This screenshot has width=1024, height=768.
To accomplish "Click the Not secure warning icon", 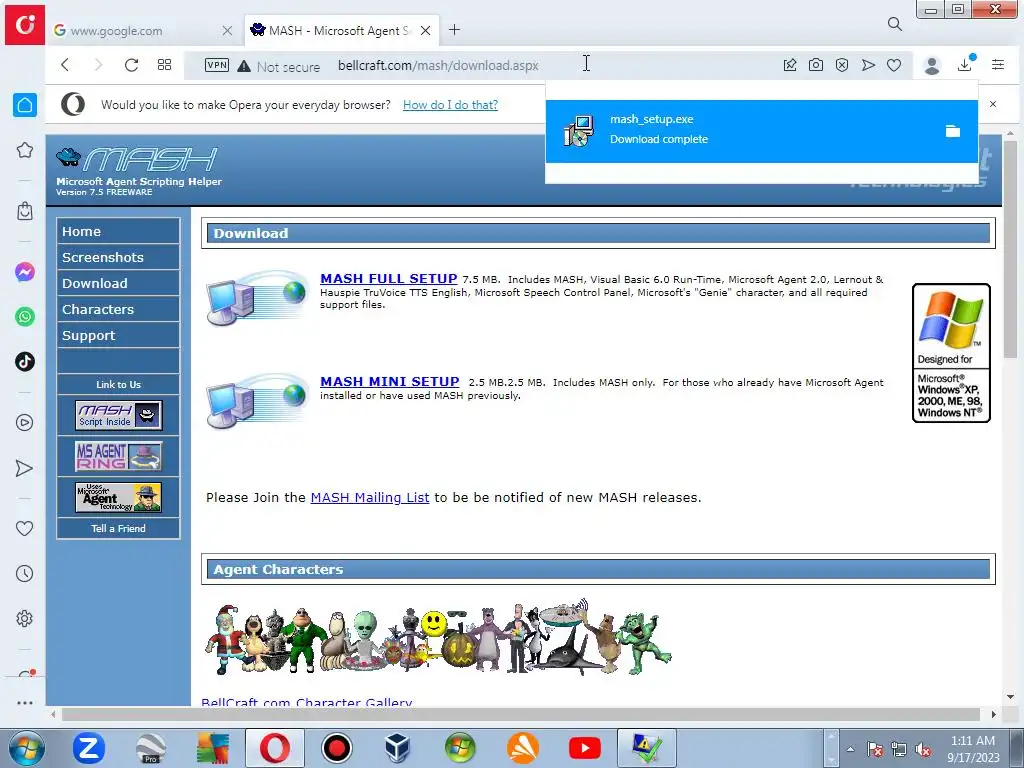I will 244,66.
